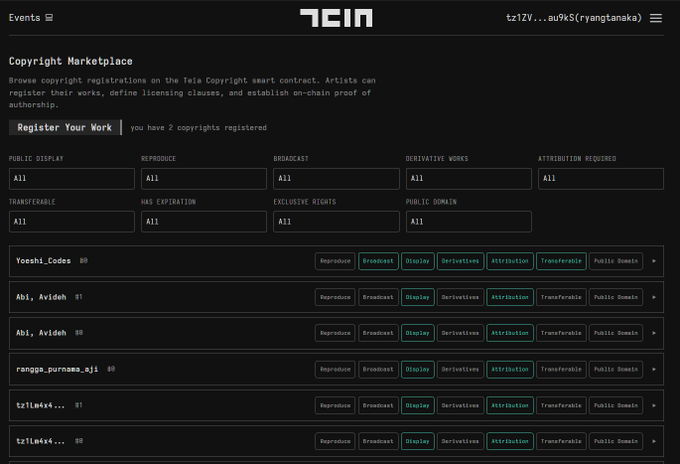Click Transferable tag in Yoeshi_Codes row
This screenshot has width=680, height=464.
(561, 261)
